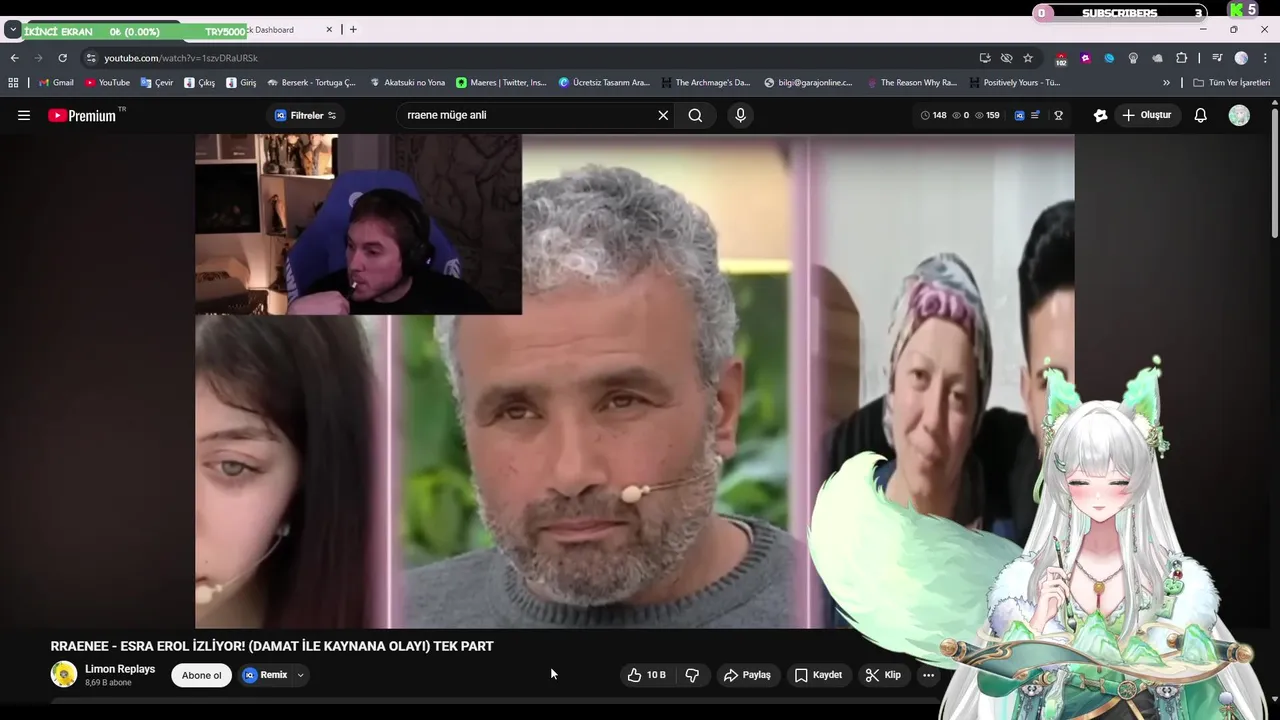
Task: Start voice search with the microphone
Action: pyautogui.click(x=740, y=115)
